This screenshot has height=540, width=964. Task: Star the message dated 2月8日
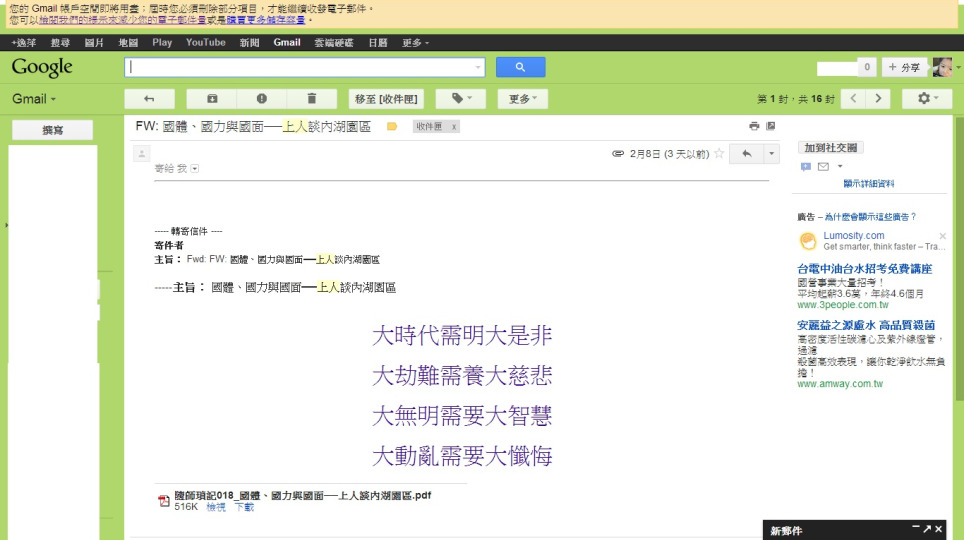(x=719, y=154)
